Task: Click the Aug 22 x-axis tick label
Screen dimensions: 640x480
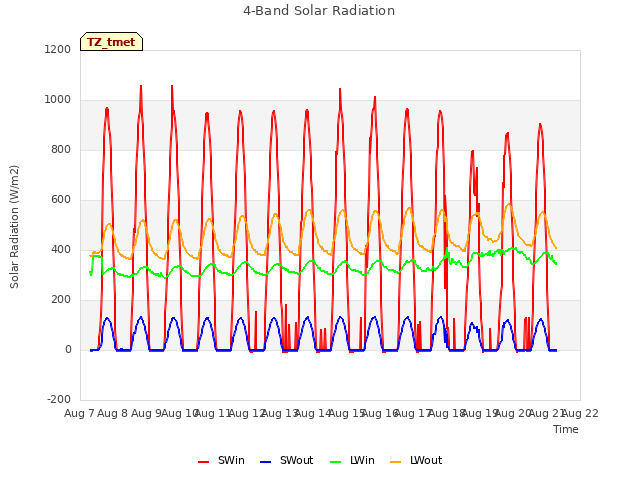Action: [x=580, y=413]
